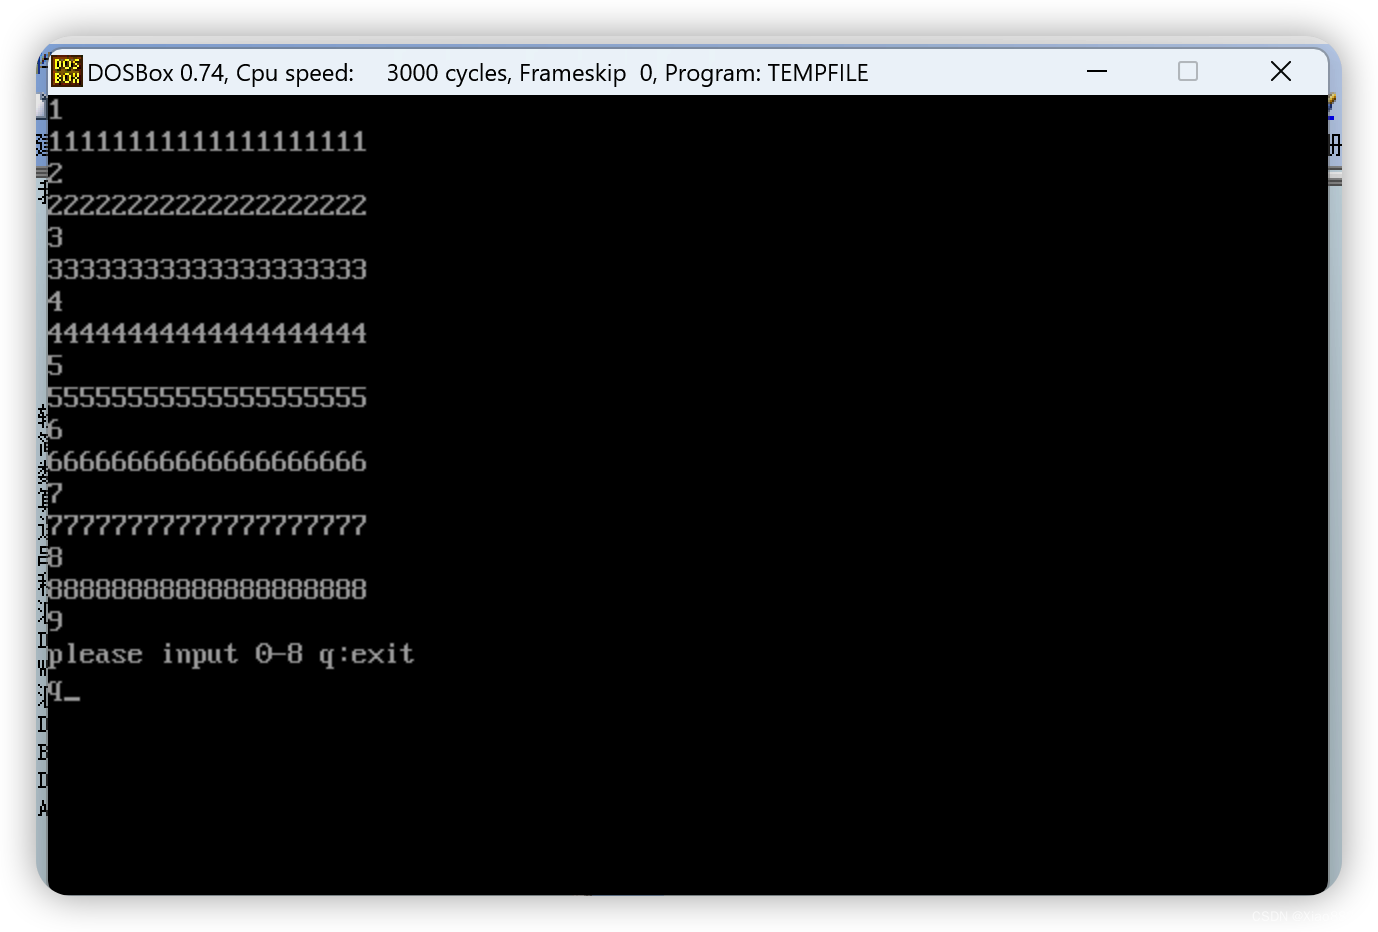1378x932 pixels.
Task: Minimize the DOSBox window
Action: 1097,72
